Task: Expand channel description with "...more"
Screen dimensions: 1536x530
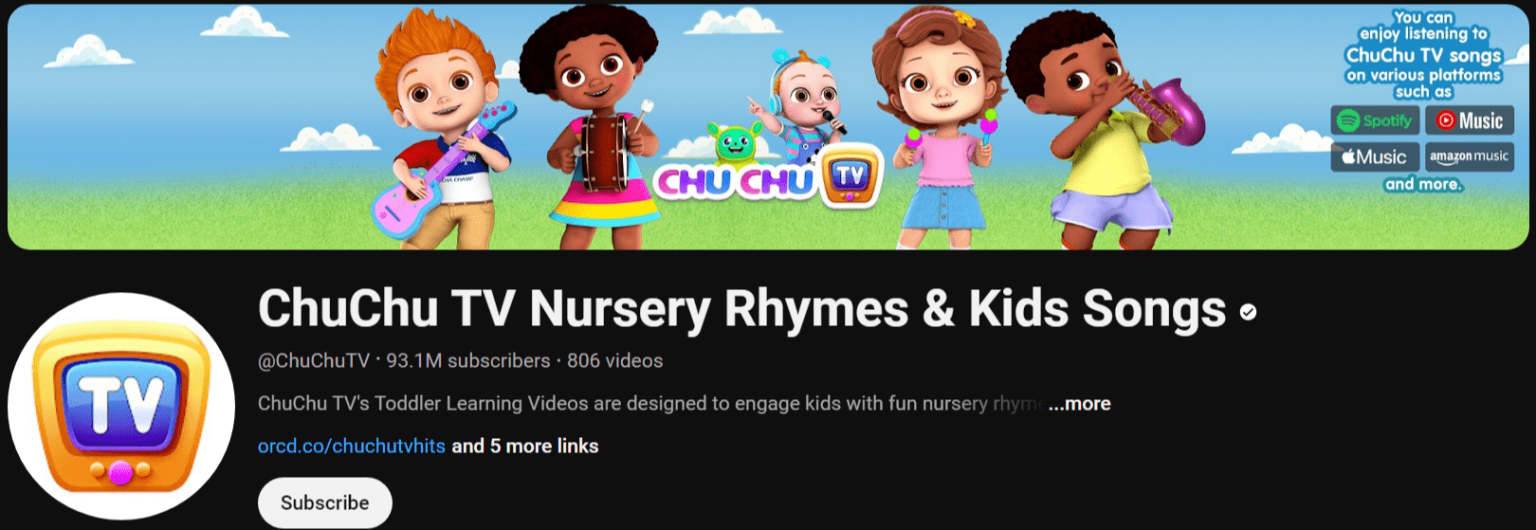Action: 1080,404
